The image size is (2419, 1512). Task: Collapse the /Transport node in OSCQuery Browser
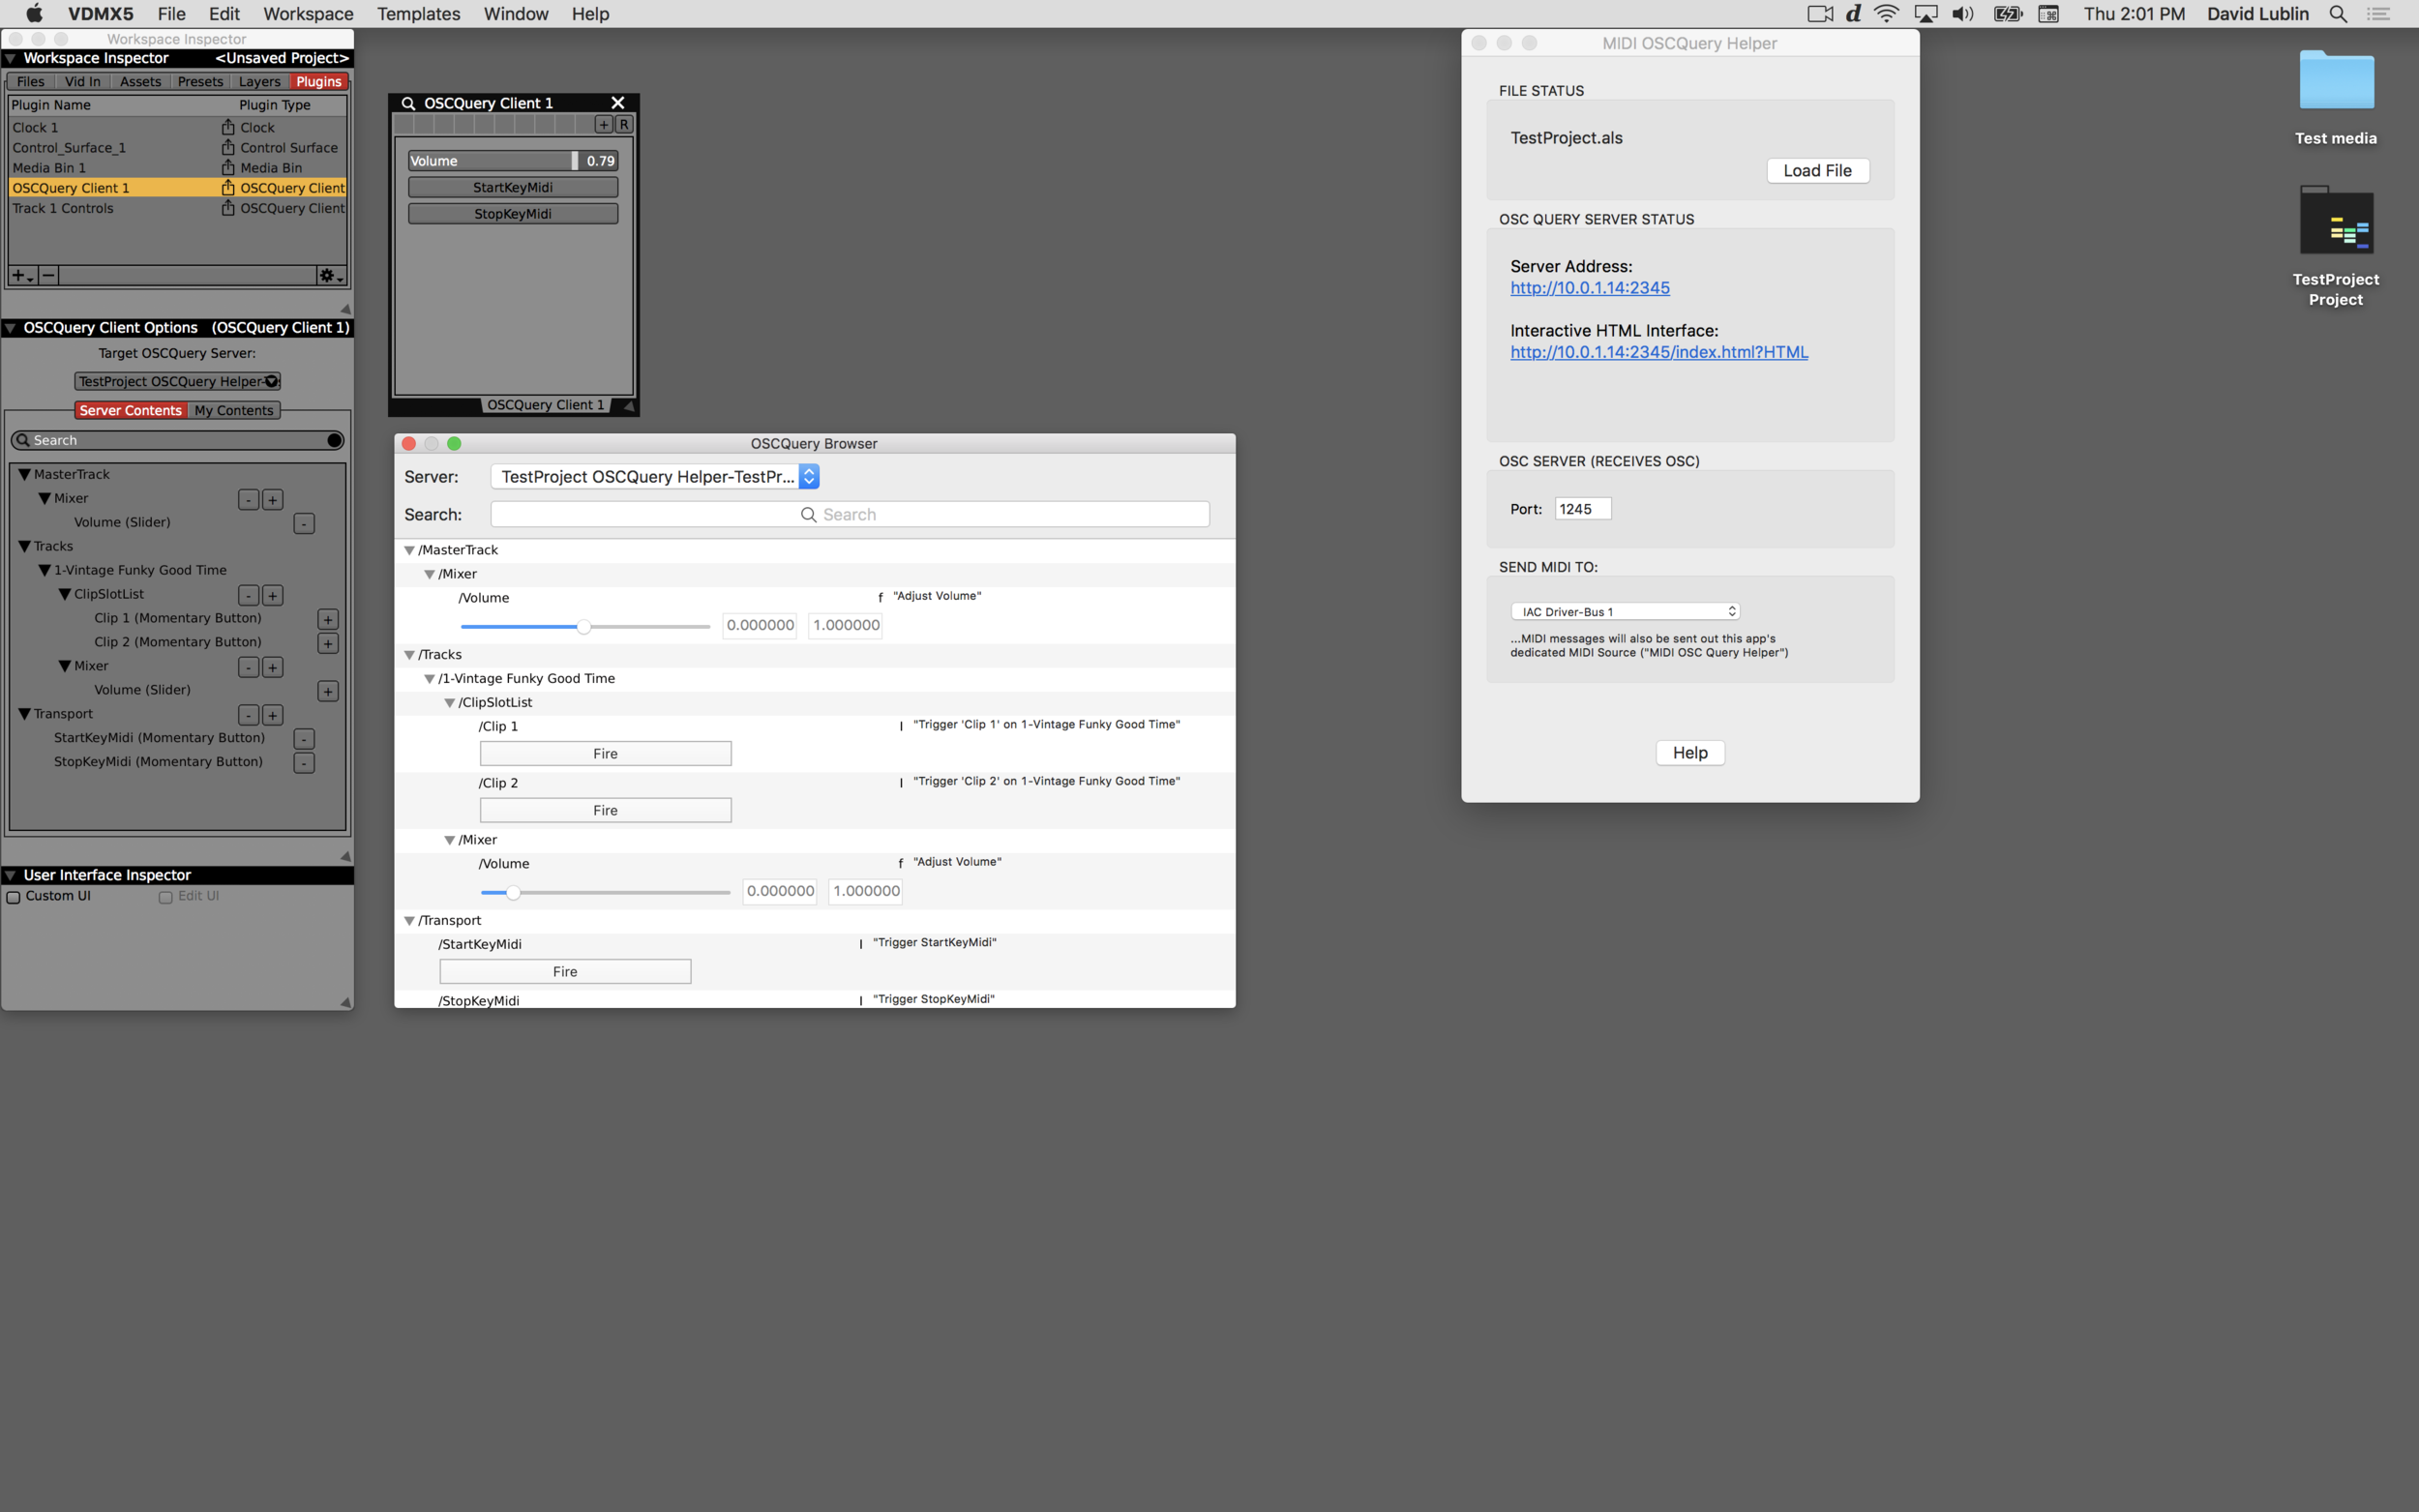point(409,920)
